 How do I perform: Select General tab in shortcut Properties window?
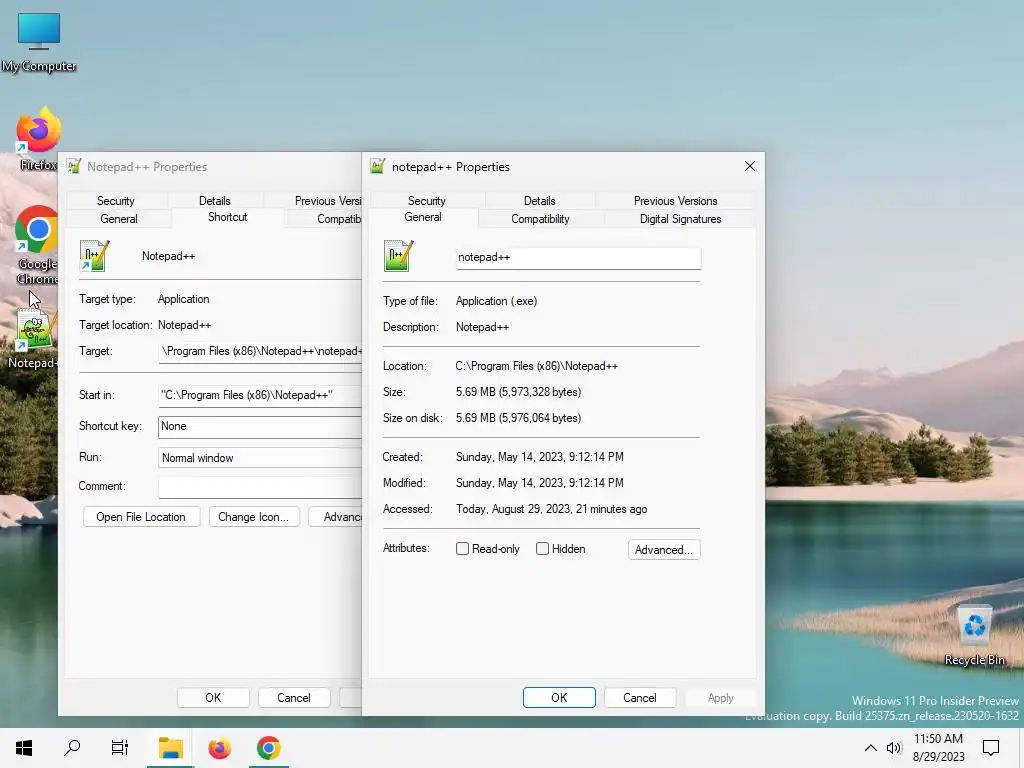[119, 219]
